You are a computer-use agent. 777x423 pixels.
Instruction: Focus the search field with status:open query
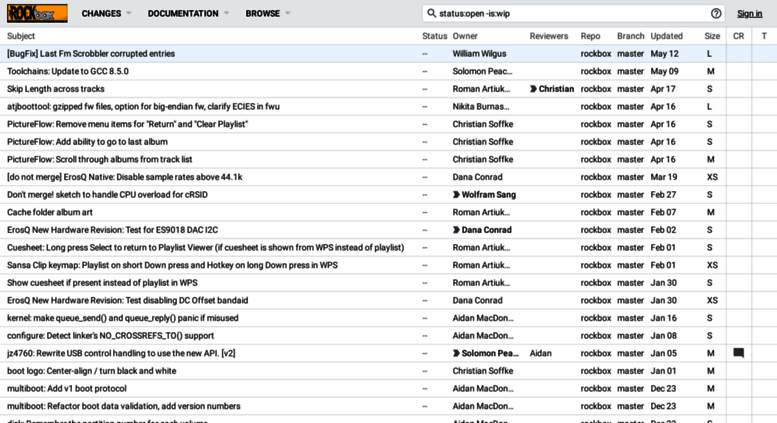tap(572, 13)
